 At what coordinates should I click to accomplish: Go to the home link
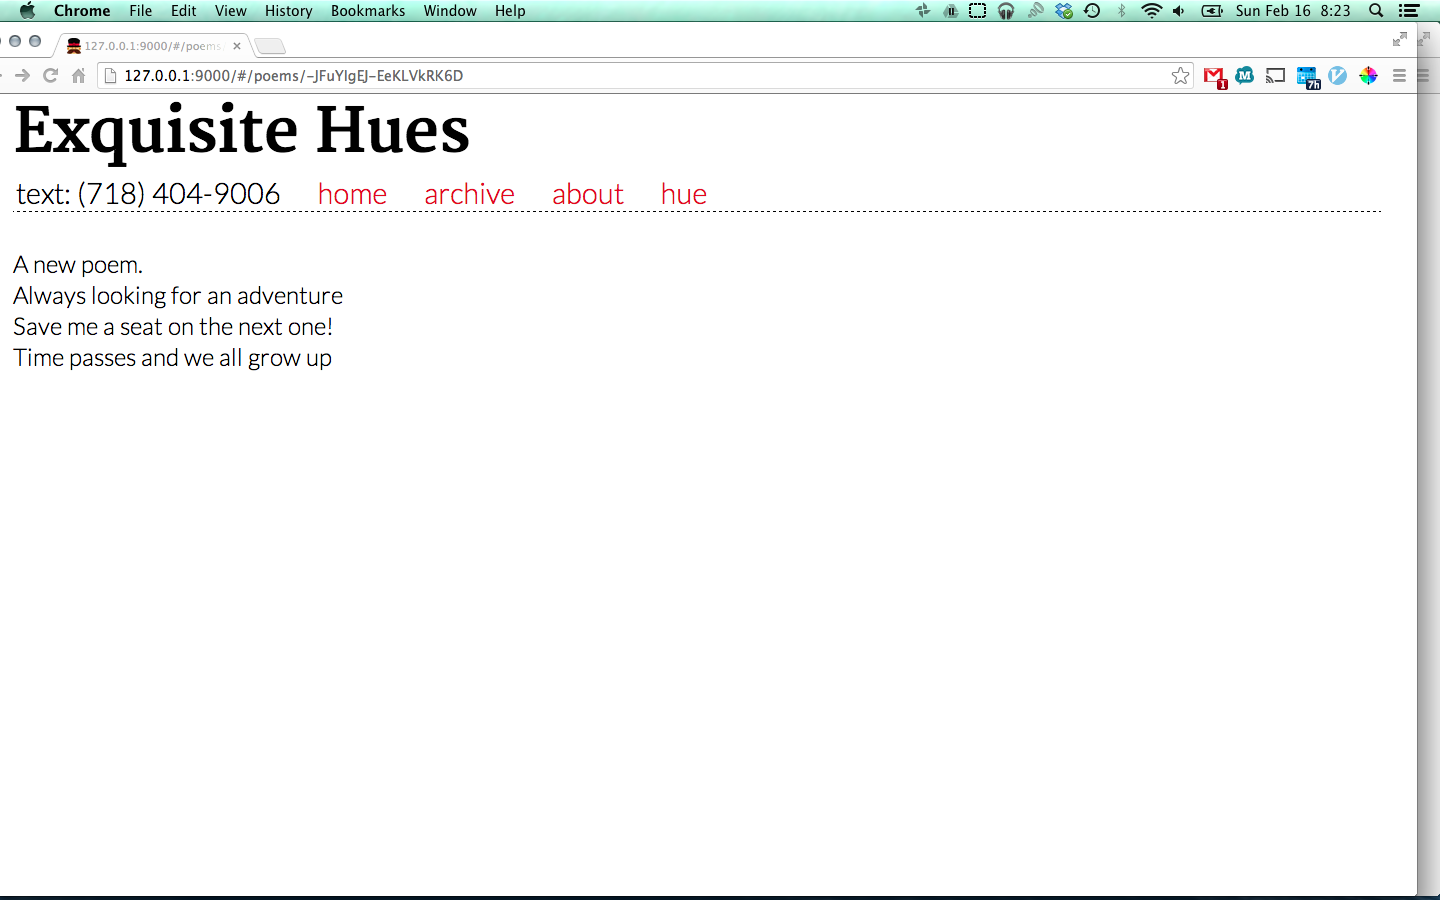click(352, 194)
